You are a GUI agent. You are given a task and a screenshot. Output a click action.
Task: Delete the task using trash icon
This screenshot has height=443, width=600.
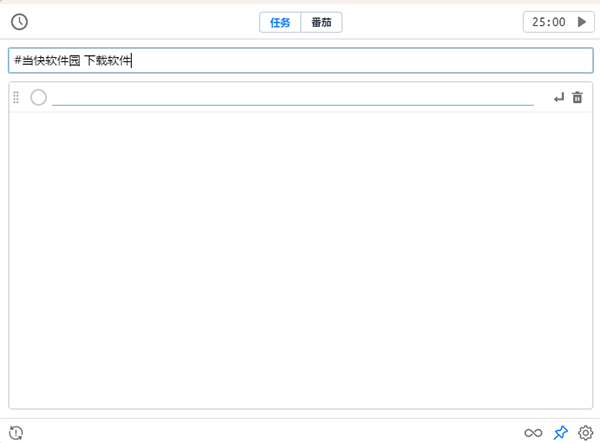click(577, 97)
